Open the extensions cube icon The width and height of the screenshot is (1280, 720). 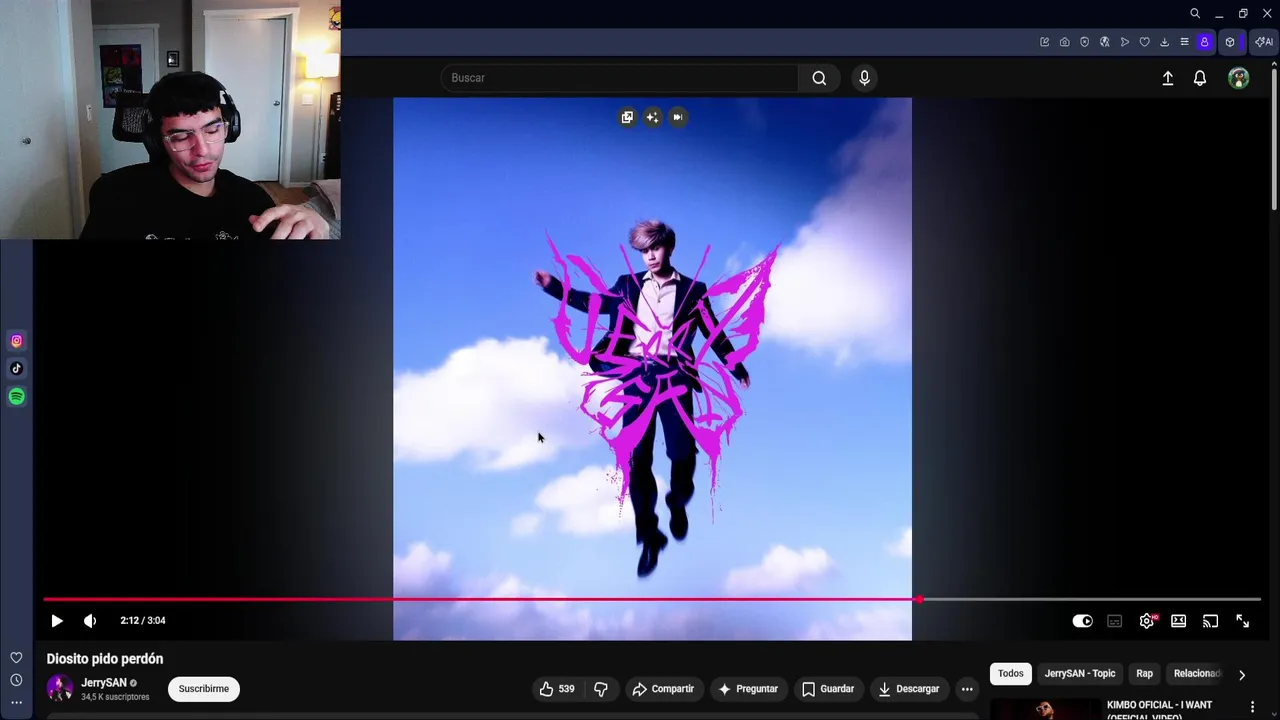[1230, 42]
